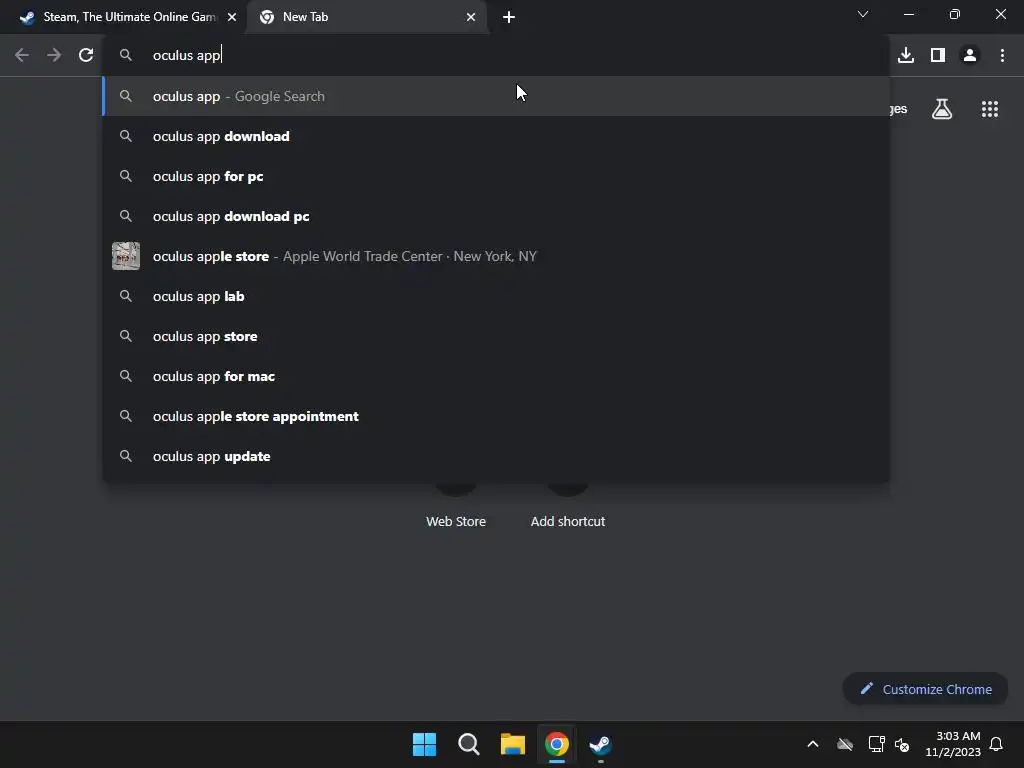Screen dimensions: 1024x768
Task: Open the Chrome Labs flask icon
Action: (942, 109)
